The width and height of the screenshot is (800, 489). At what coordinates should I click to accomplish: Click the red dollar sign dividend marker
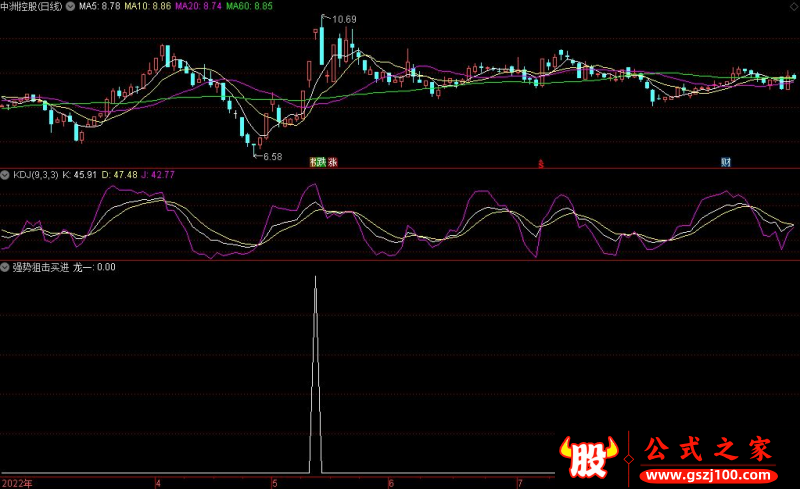[541, 162]
